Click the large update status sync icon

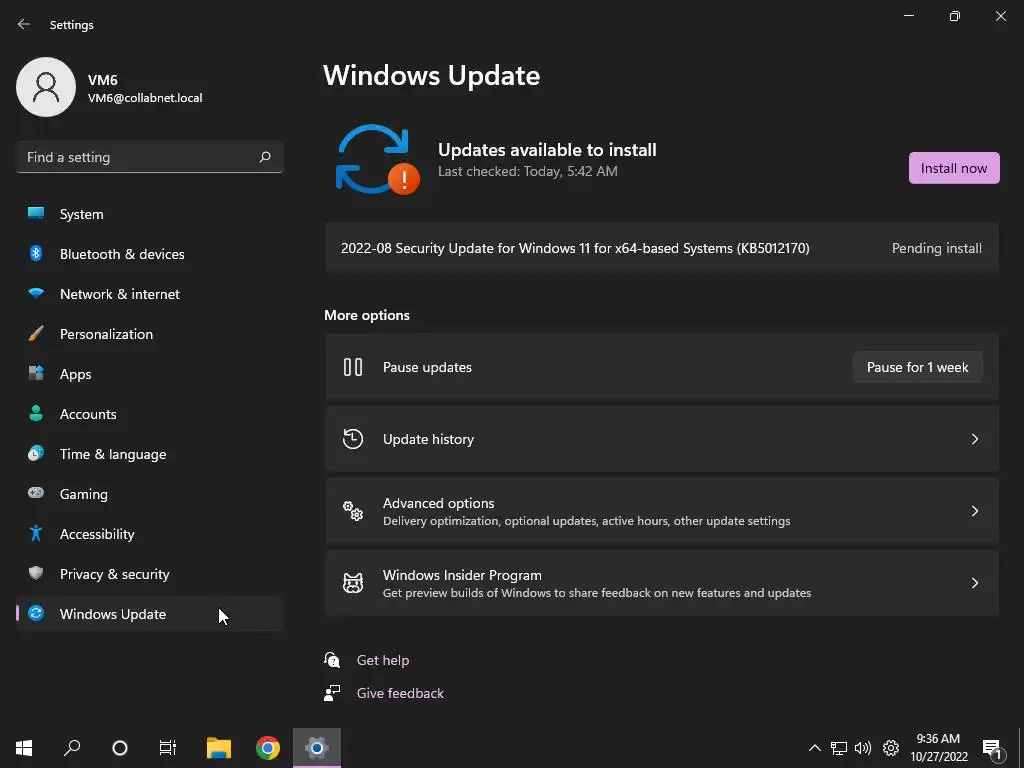tap(377, 160)
